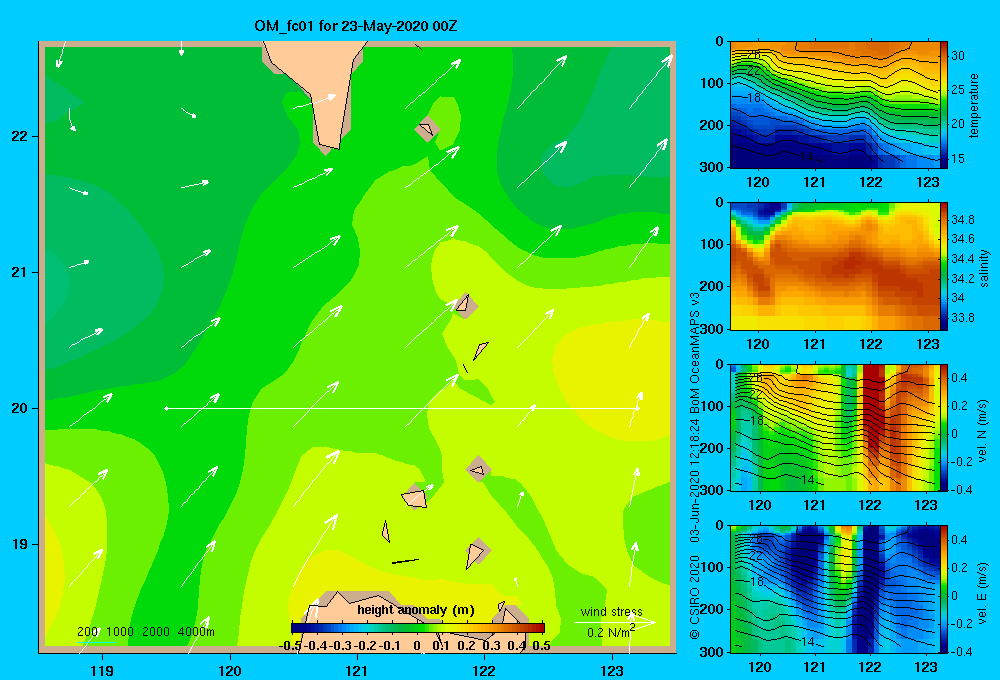Open the northward velocity cross-section plot
The image size is (1000, 680).
point(835,427)
